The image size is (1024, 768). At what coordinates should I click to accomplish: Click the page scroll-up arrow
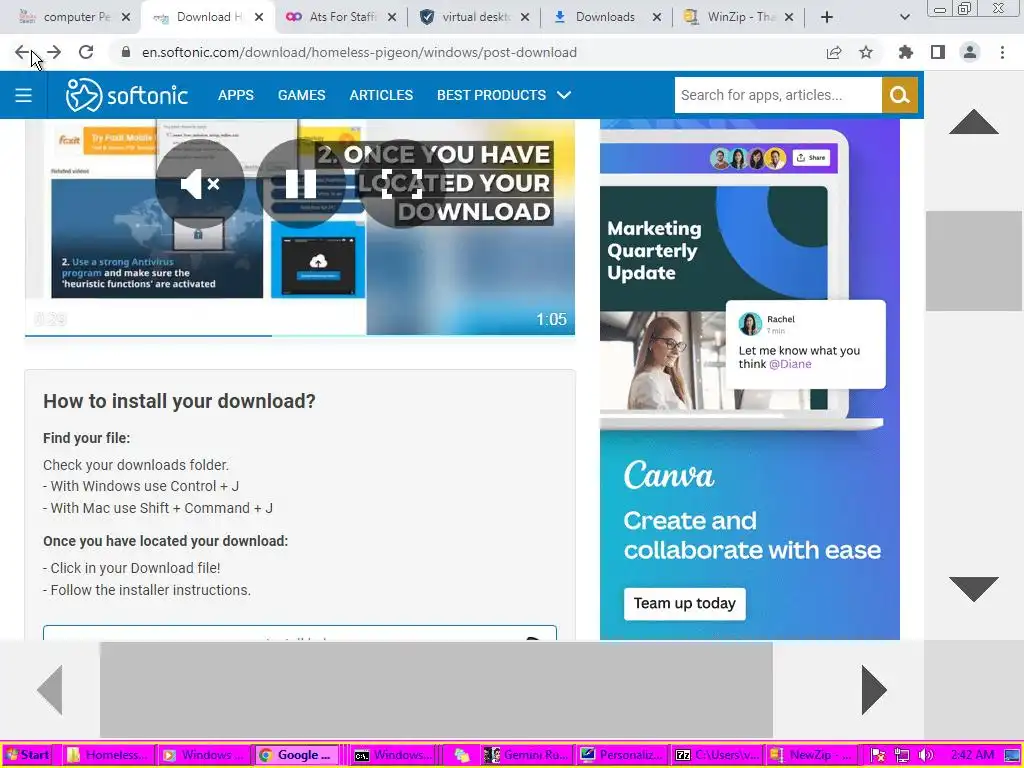pyautogui.click(x=974, y=122)
